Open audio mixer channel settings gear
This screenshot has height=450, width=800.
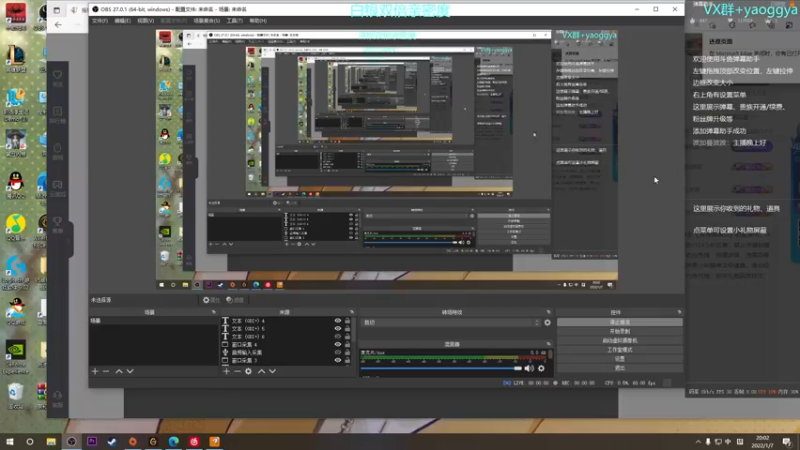click(x=541, y=368)
